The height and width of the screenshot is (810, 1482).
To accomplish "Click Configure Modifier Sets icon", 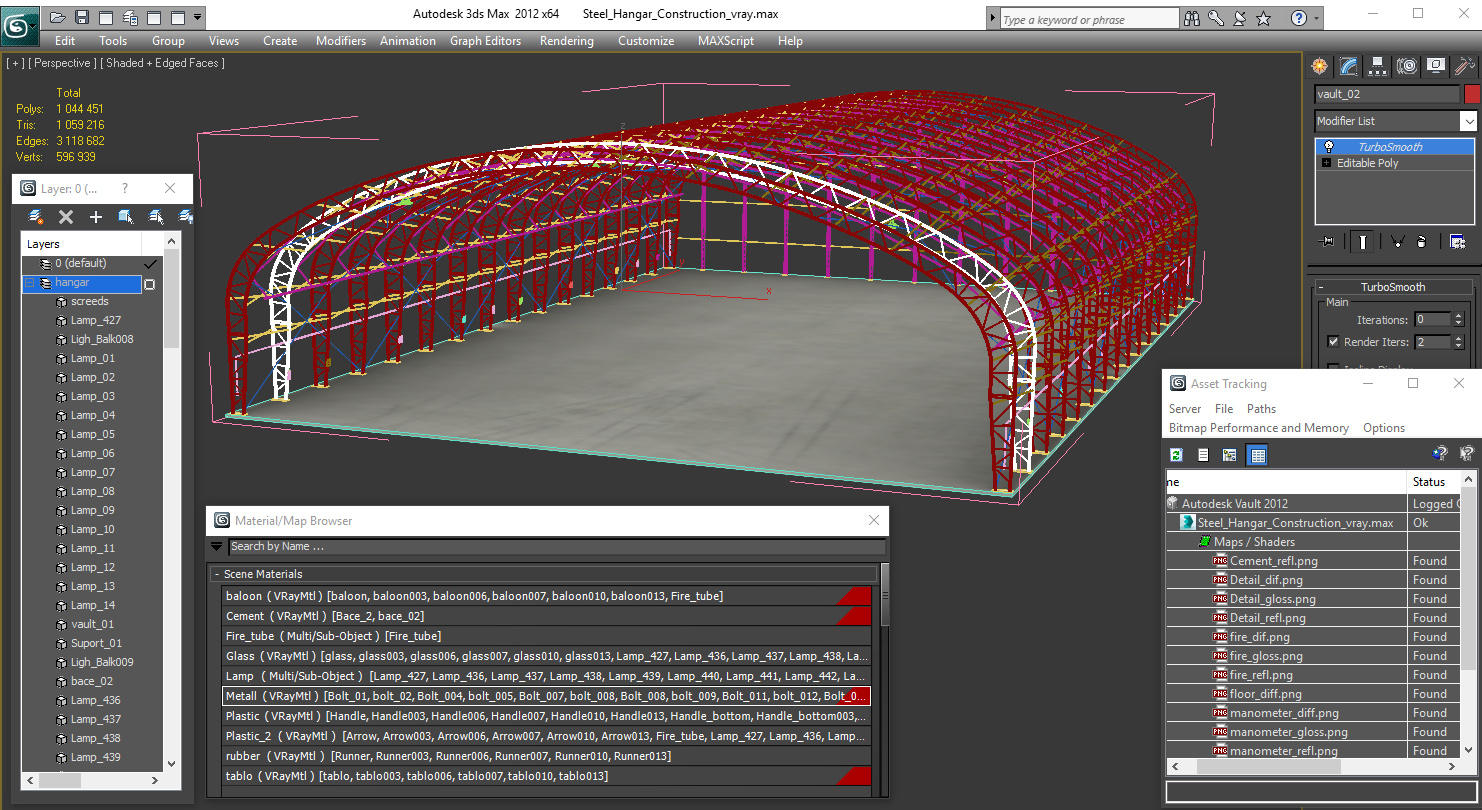I will (x=1457, y=241).
